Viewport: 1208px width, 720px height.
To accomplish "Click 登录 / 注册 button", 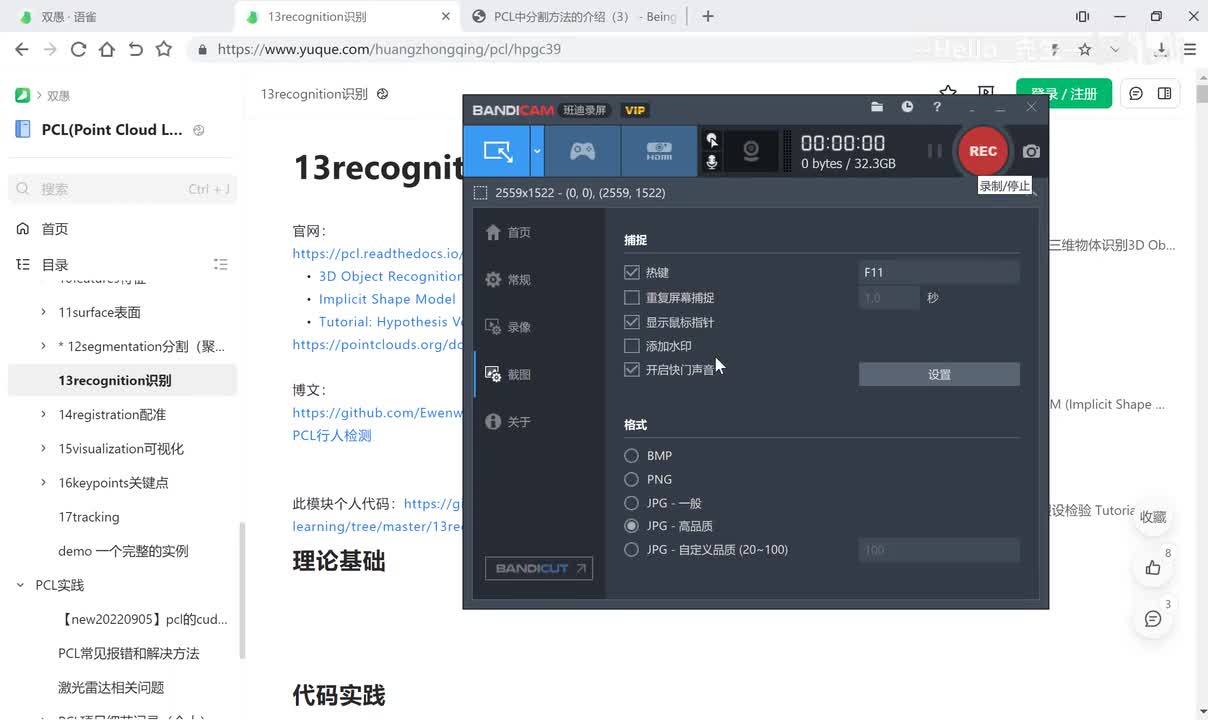I will coord(1064,94).
